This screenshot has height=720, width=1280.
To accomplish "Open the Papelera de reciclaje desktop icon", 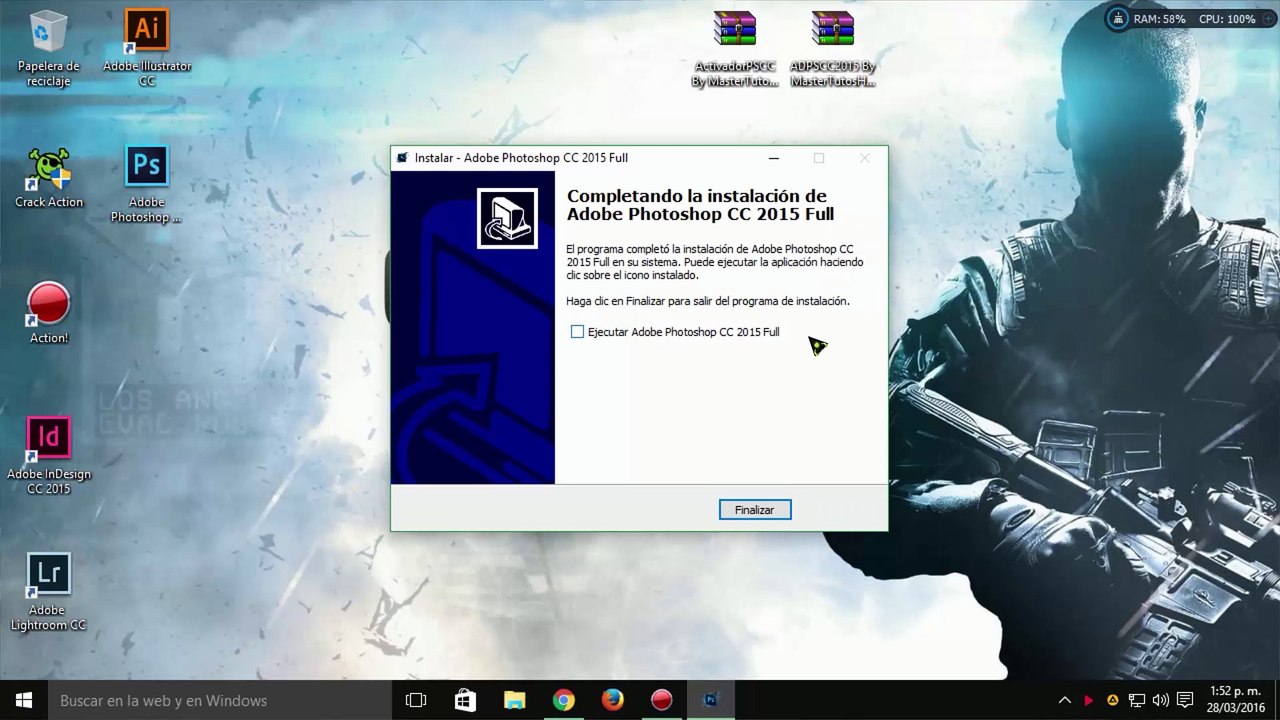I will (x=48, y=48).
